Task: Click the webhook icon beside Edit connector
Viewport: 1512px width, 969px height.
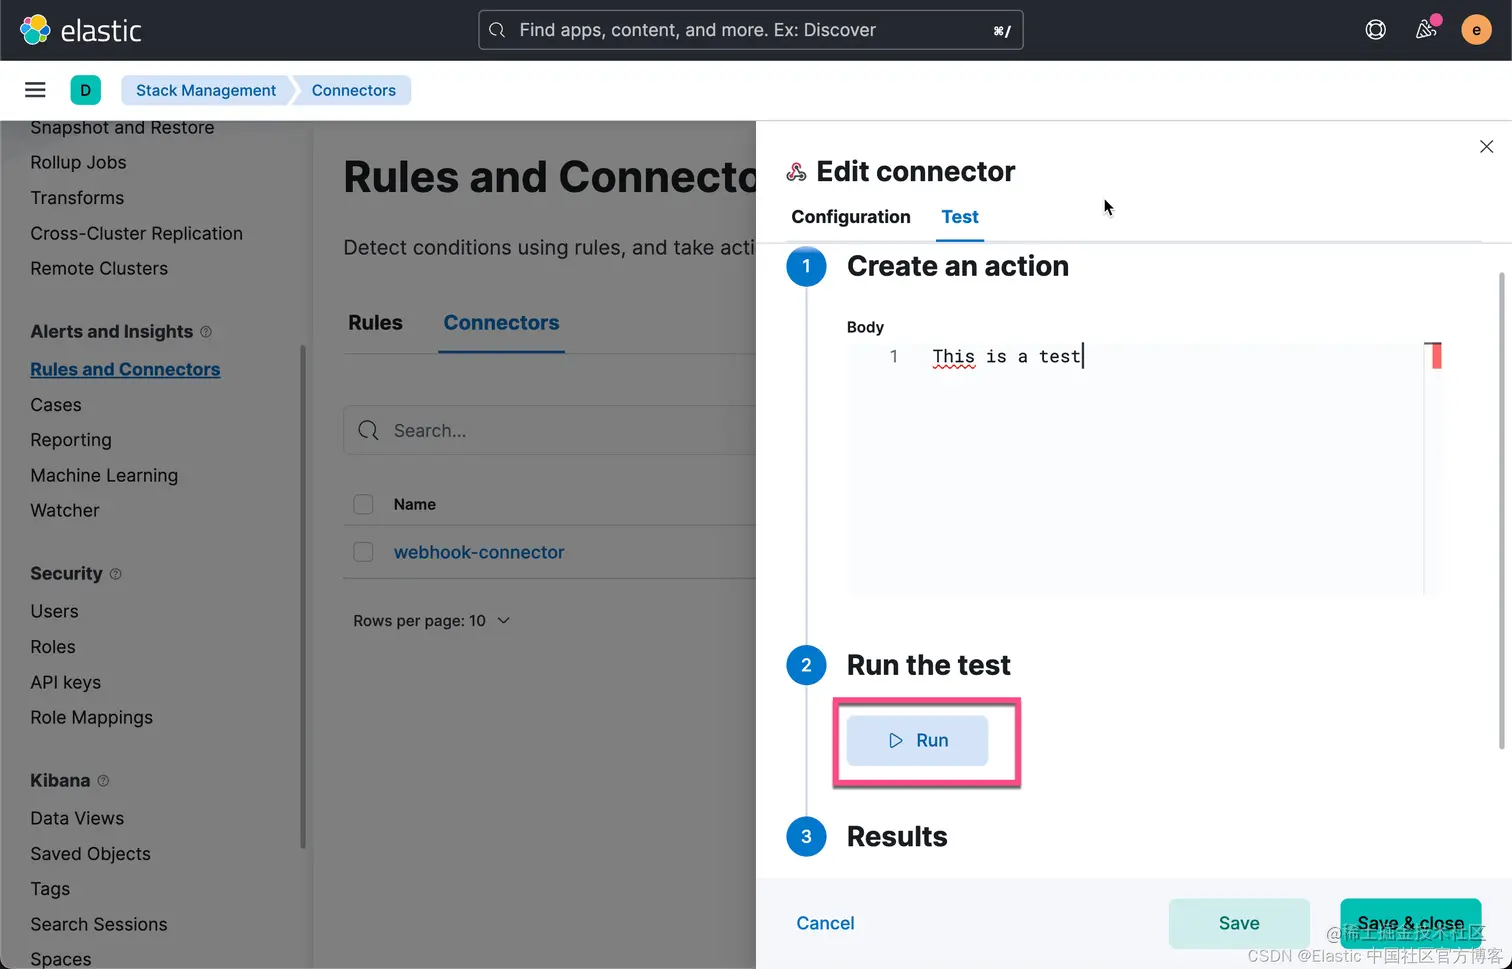Action: (796, 172)
